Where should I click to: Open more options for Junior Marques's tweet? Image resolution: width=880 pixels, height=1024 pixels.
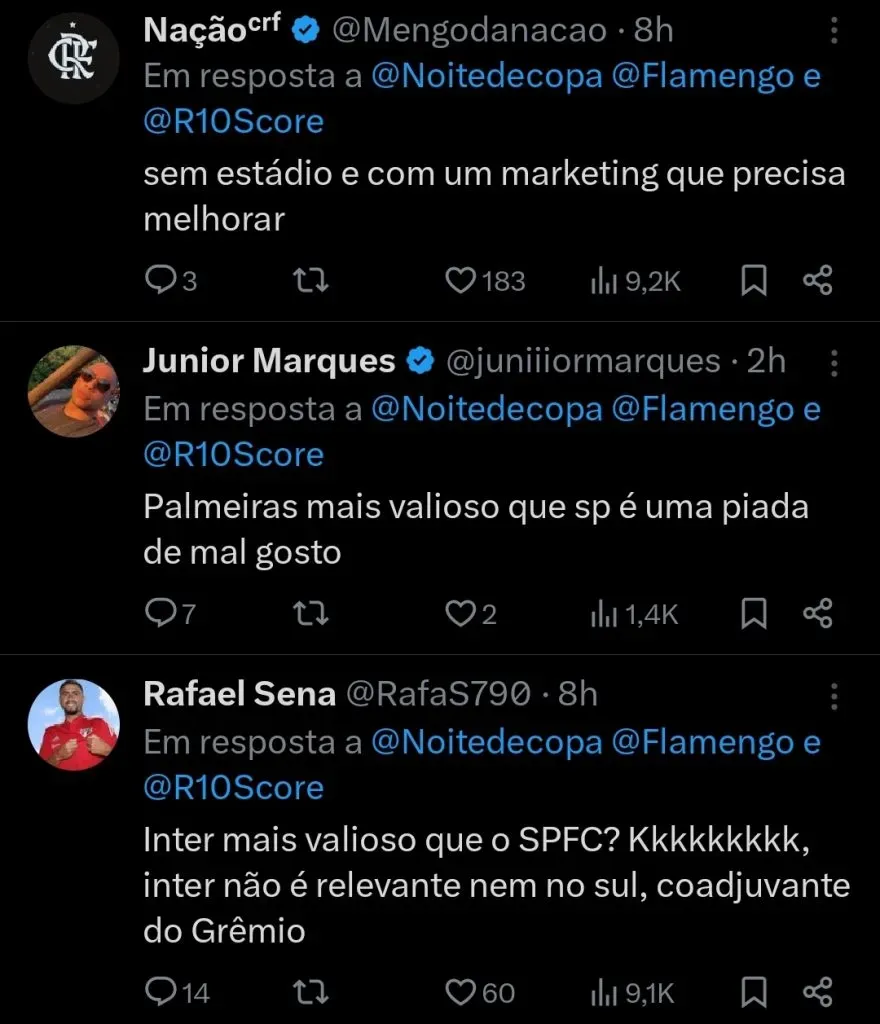click(x=834, y=363)
